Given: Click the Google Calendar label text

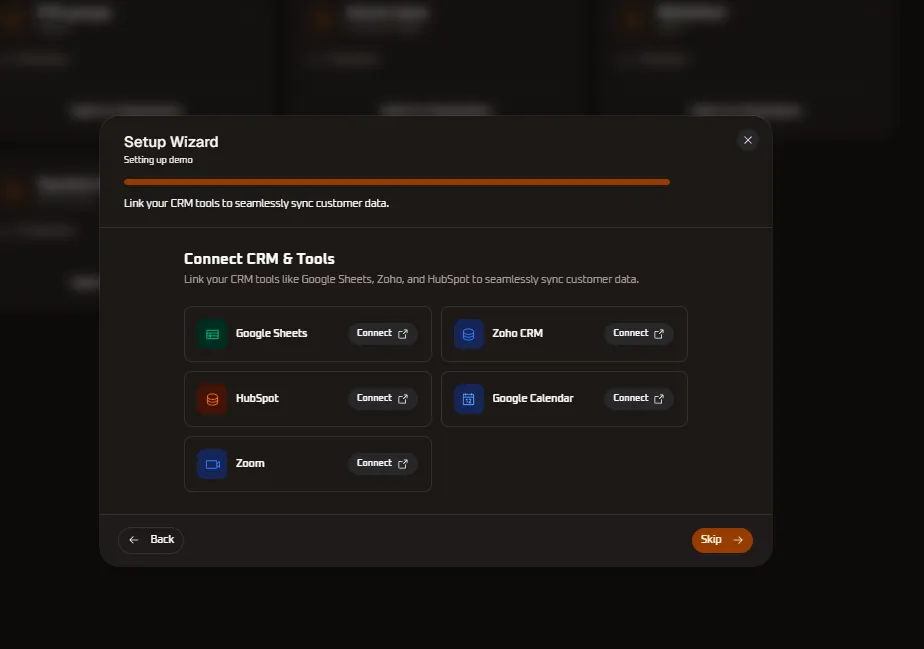Looking at the screenshot, I should tap(533, 398).
